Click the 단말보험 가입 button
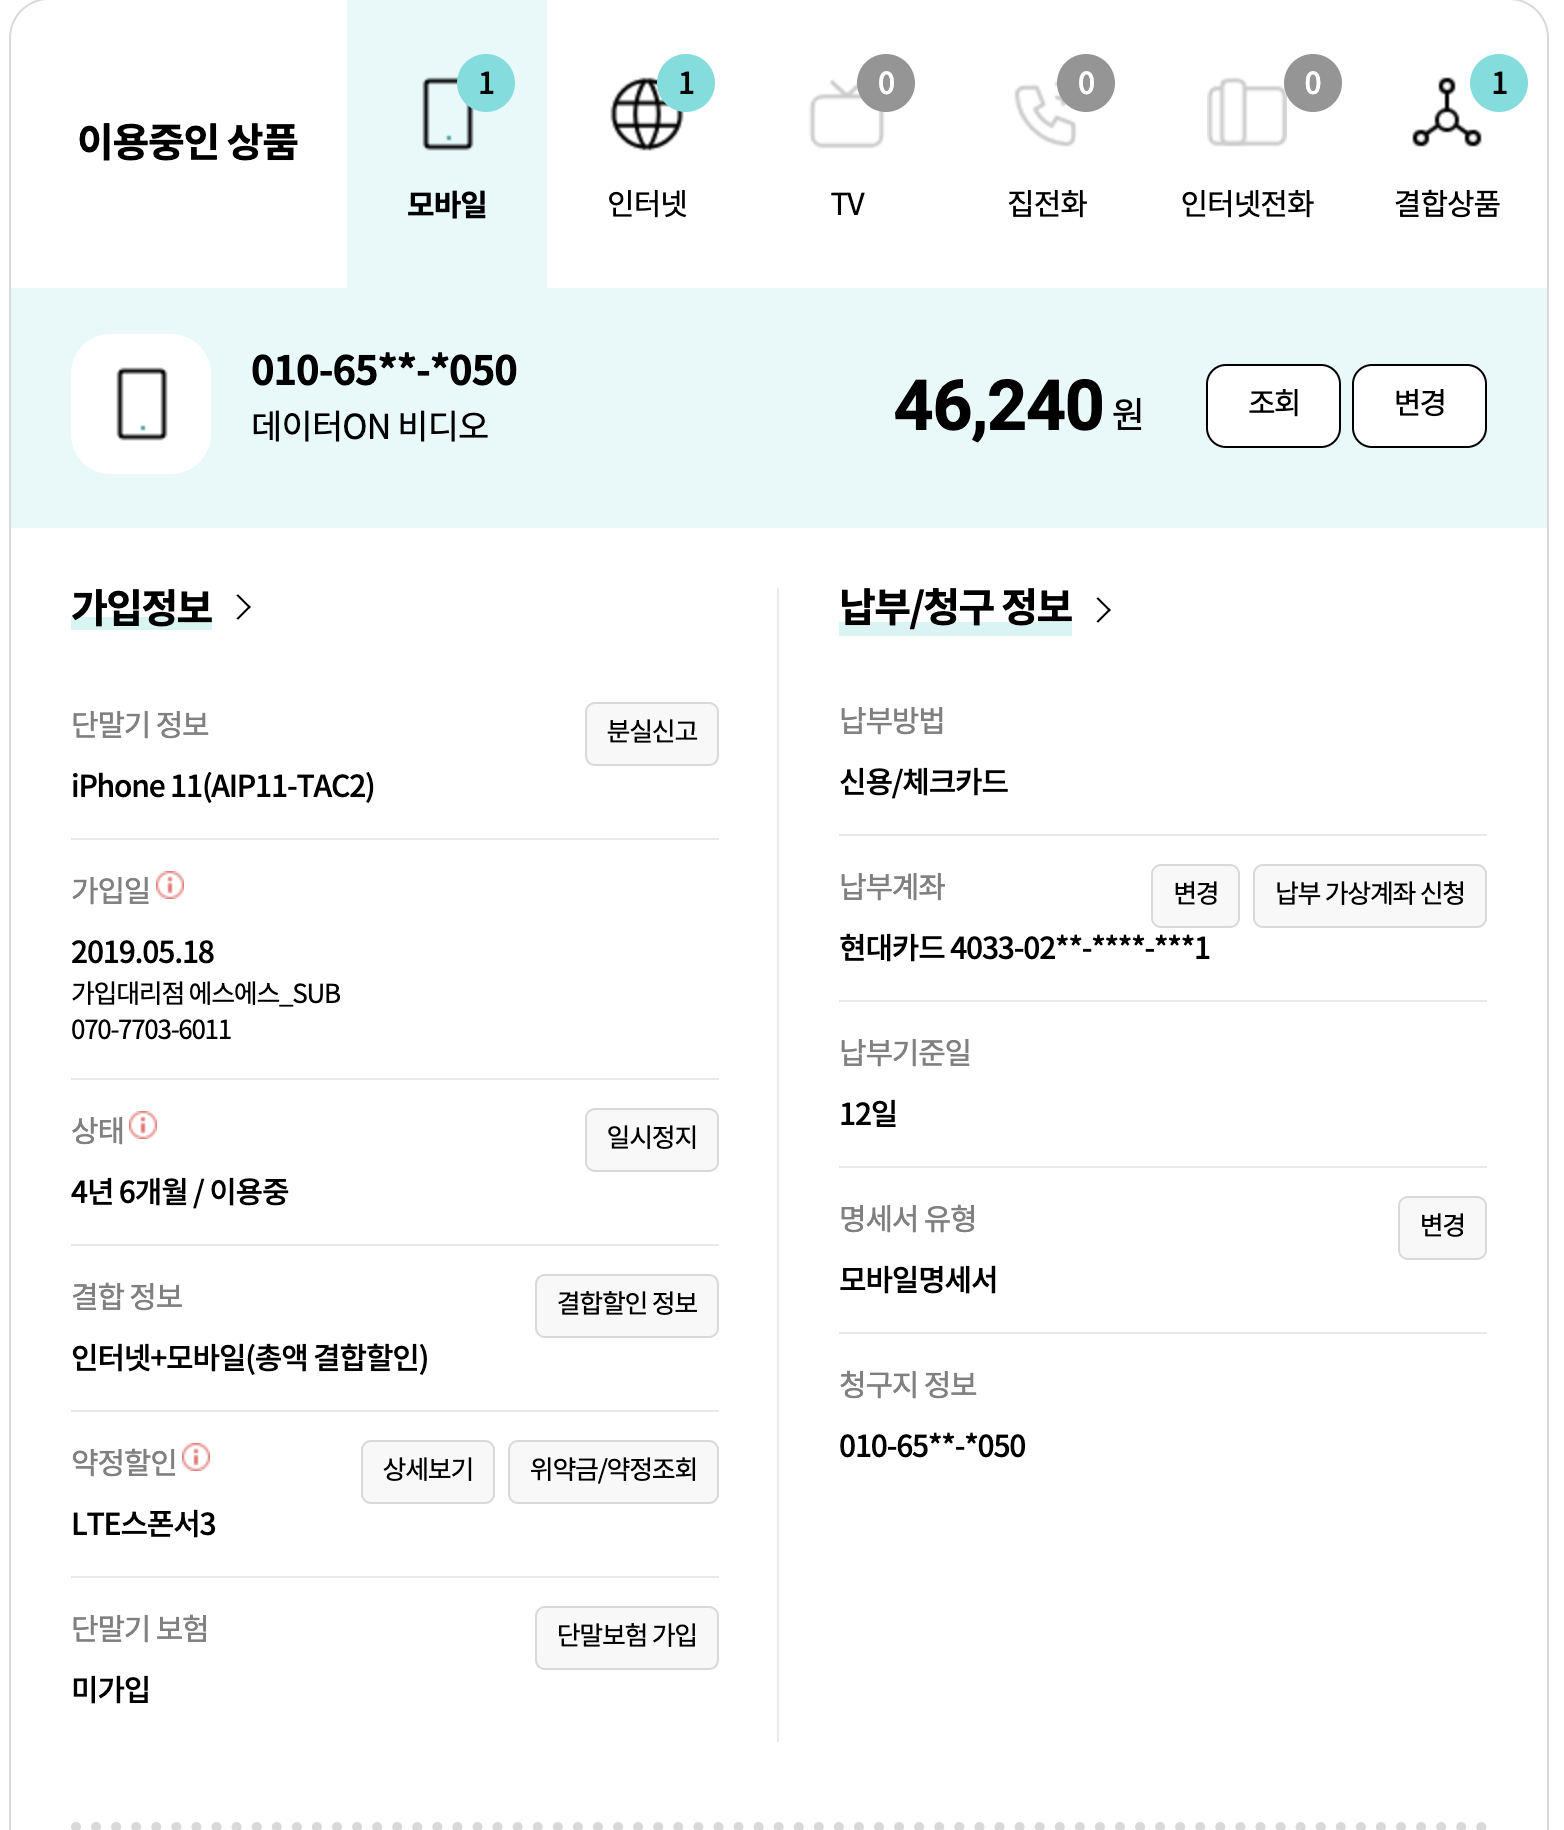The image size is (1564, 1830). pyautogui.click(x=626, y=1638)
